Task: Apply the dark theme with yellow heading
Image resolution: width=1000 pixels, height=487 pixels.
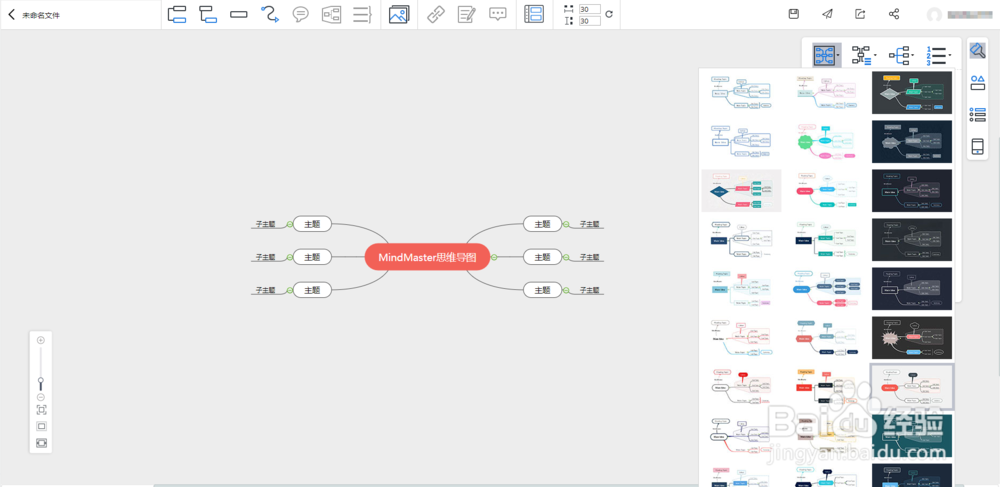Action: click(911, 92)
